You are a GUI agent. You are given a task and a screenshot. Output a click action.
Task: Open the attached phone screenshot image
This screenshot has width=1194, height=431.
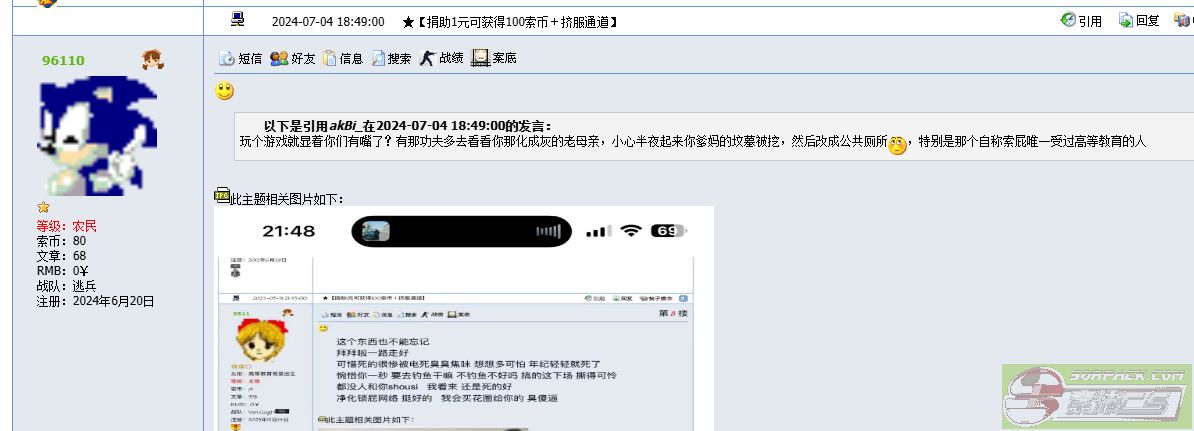click(464, 318)
